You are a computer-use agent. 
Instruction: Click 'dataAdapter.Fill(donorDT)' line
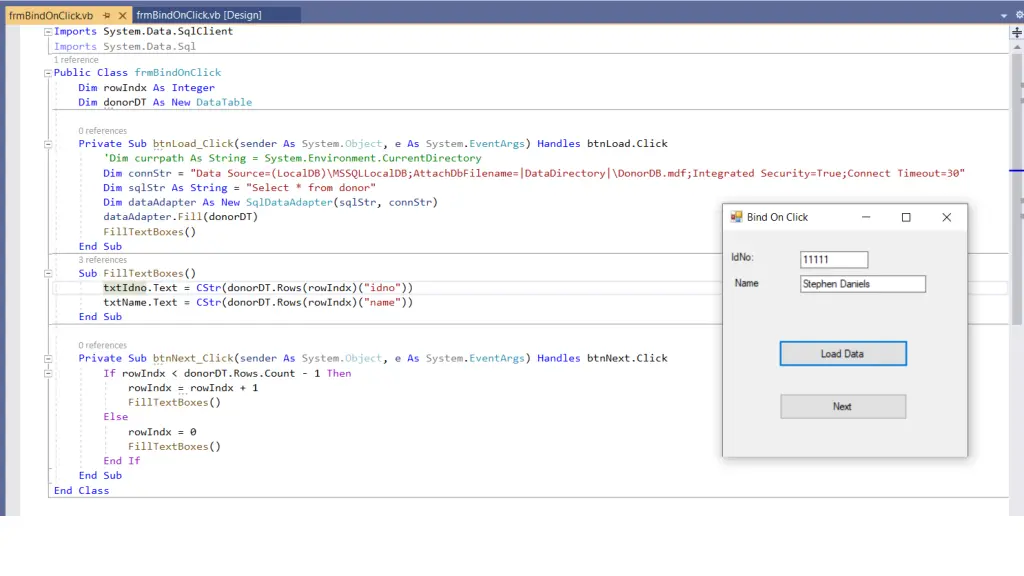coord(180,216)
